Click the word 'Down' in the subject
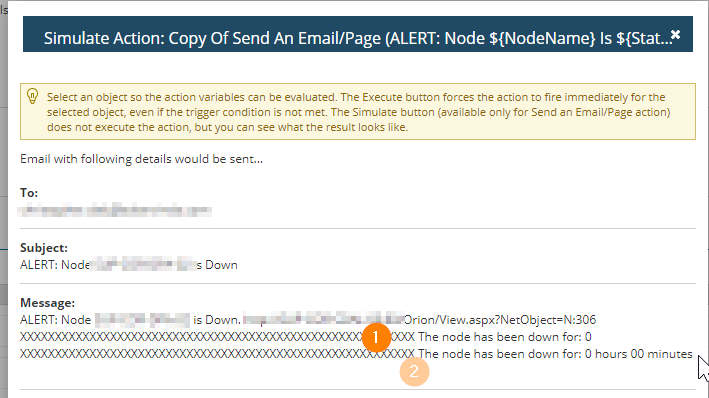This screenshot has height=398, width=709. point(221,265)
